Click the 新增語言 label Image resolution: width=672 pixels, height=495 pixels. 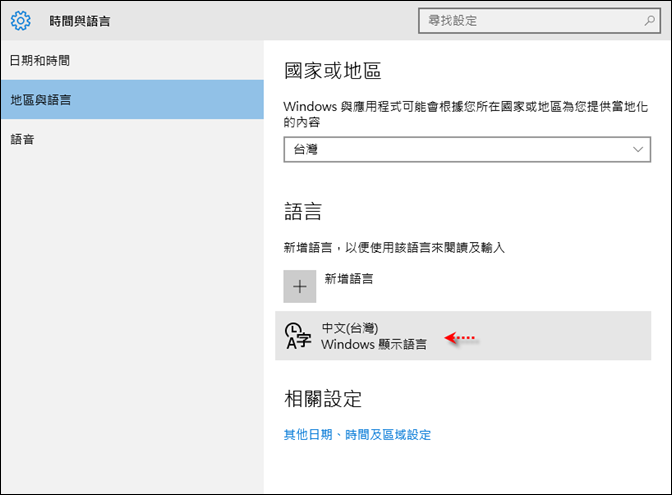click(348, 279)
